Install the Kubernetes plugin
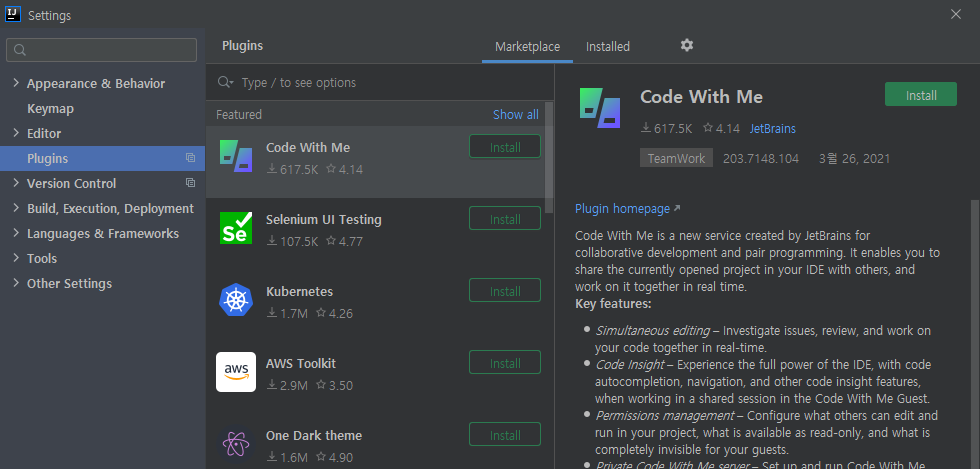 (505, 291)
